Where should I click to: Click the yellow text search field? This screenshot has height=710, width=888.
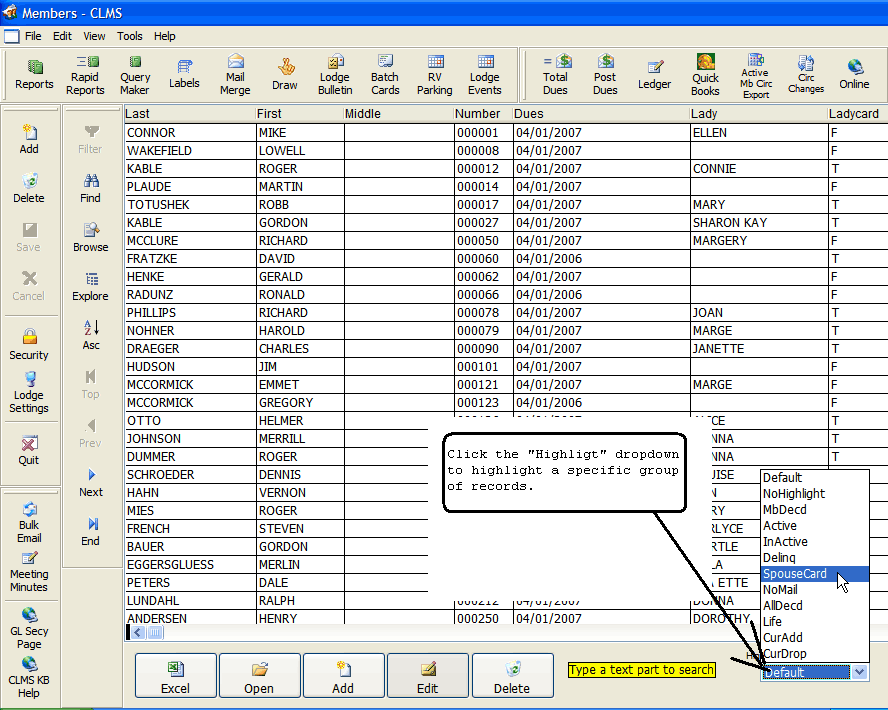tap(642, 670)
